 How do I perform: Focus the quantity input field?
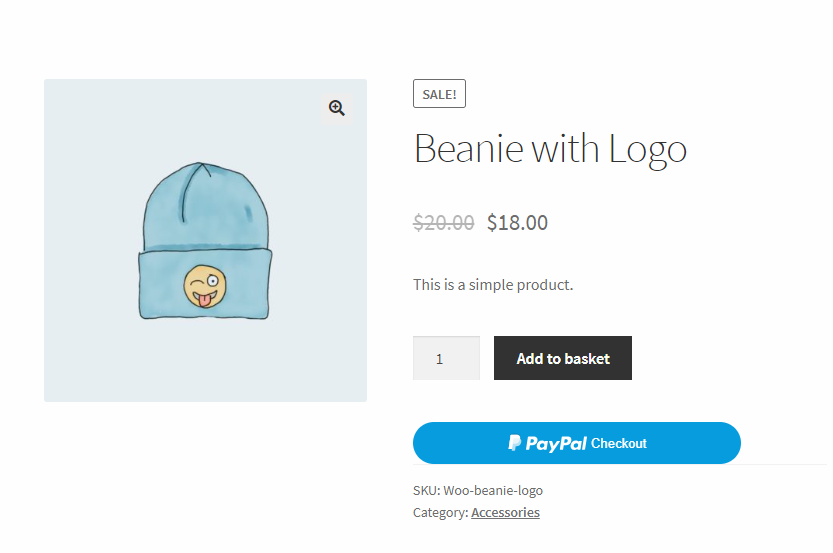point(446,358)
